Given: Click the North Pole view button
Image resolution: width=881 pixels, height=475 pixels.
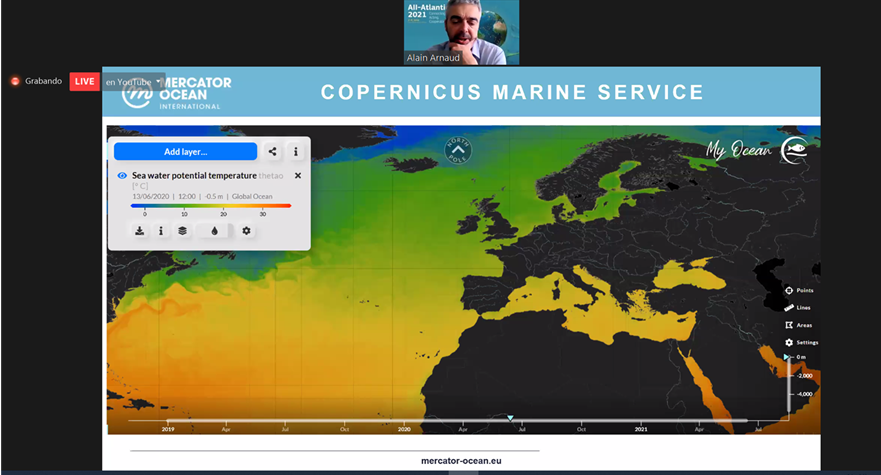Looking at the screenshot, I should [458, 150].
